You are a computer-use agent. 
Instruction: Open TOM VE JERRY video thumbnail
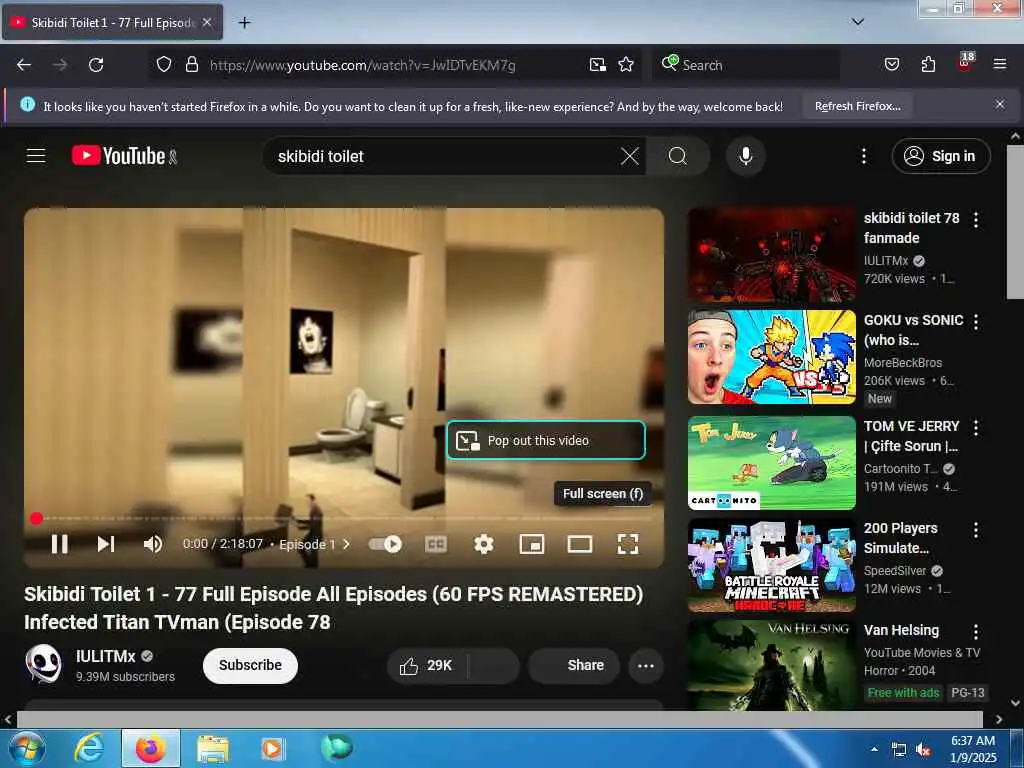coord(772,462)
